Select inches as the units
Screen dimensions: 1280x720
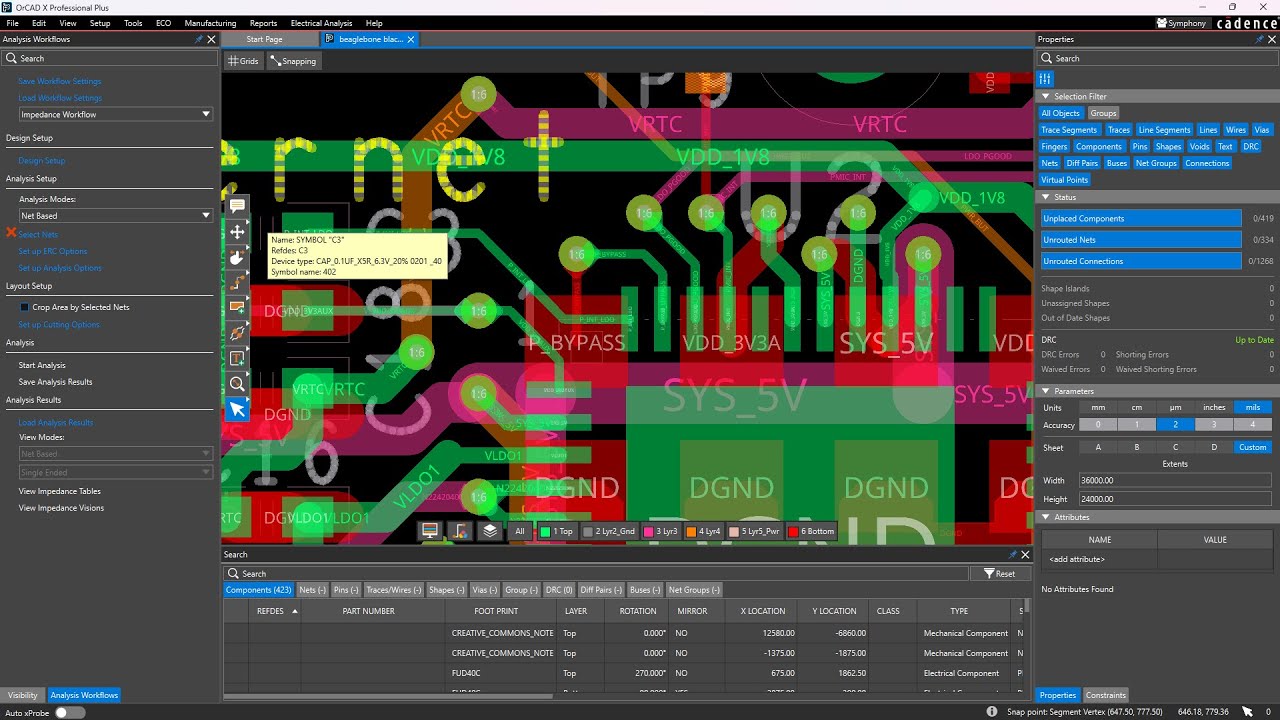[x=1214, y=407]
